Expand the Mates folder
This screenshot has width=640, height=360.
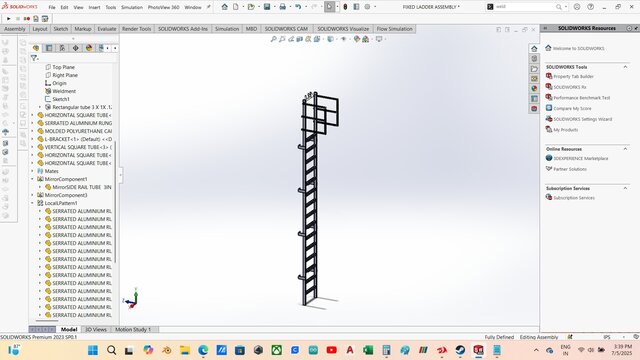tap(32, 171)
